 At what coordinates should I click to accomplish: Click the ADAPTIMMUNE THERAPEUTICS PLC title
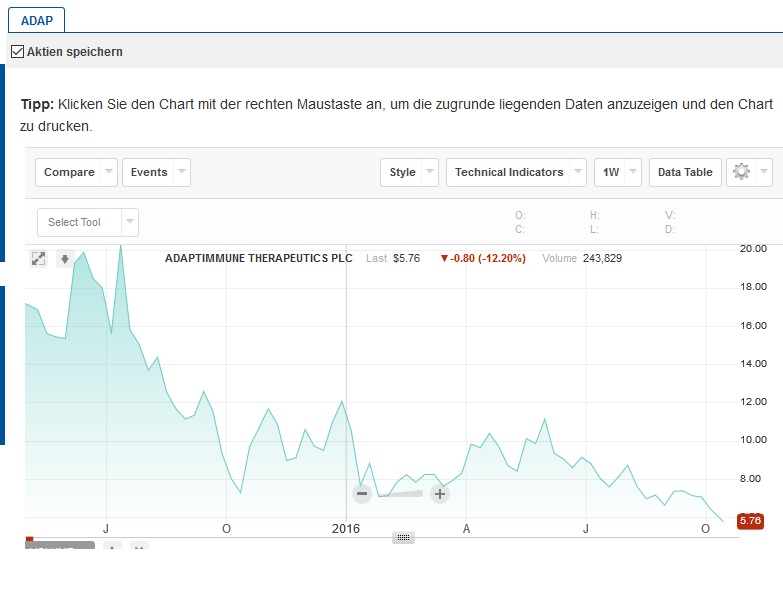(258, 258)
